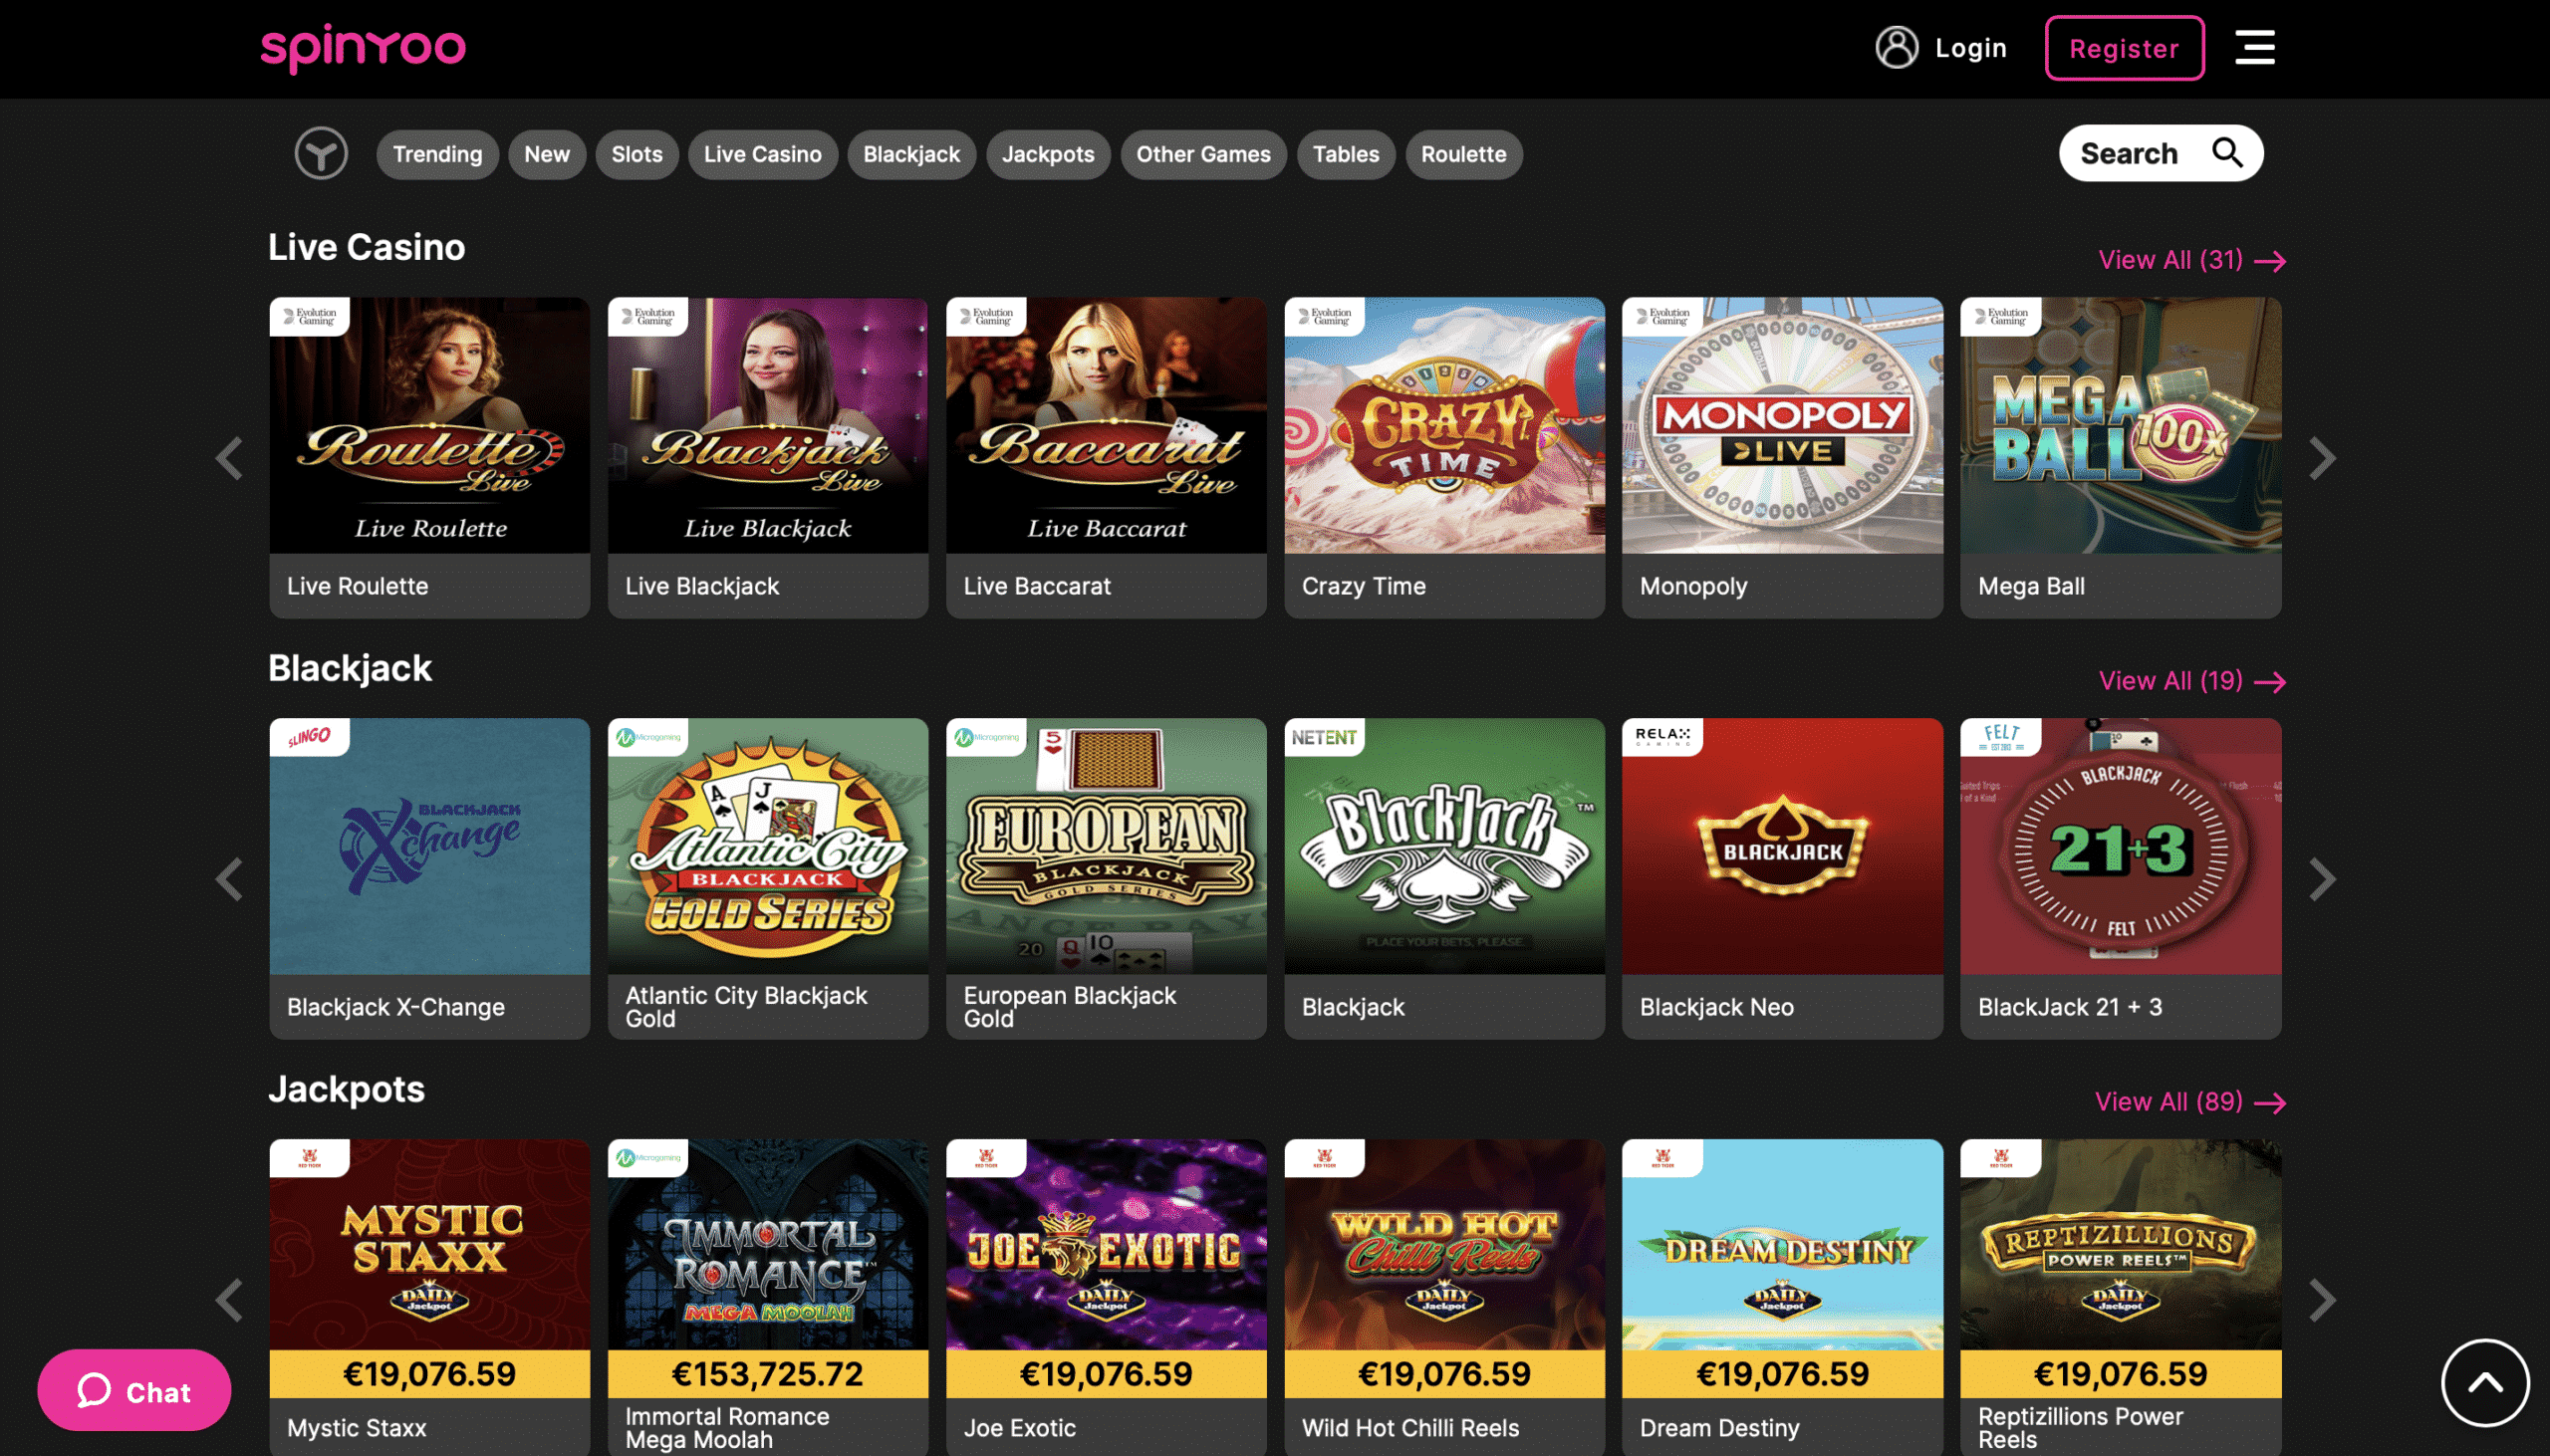Click the €153,725.72 jackpot amount

pyautogui.click(x=767, y=1373)
